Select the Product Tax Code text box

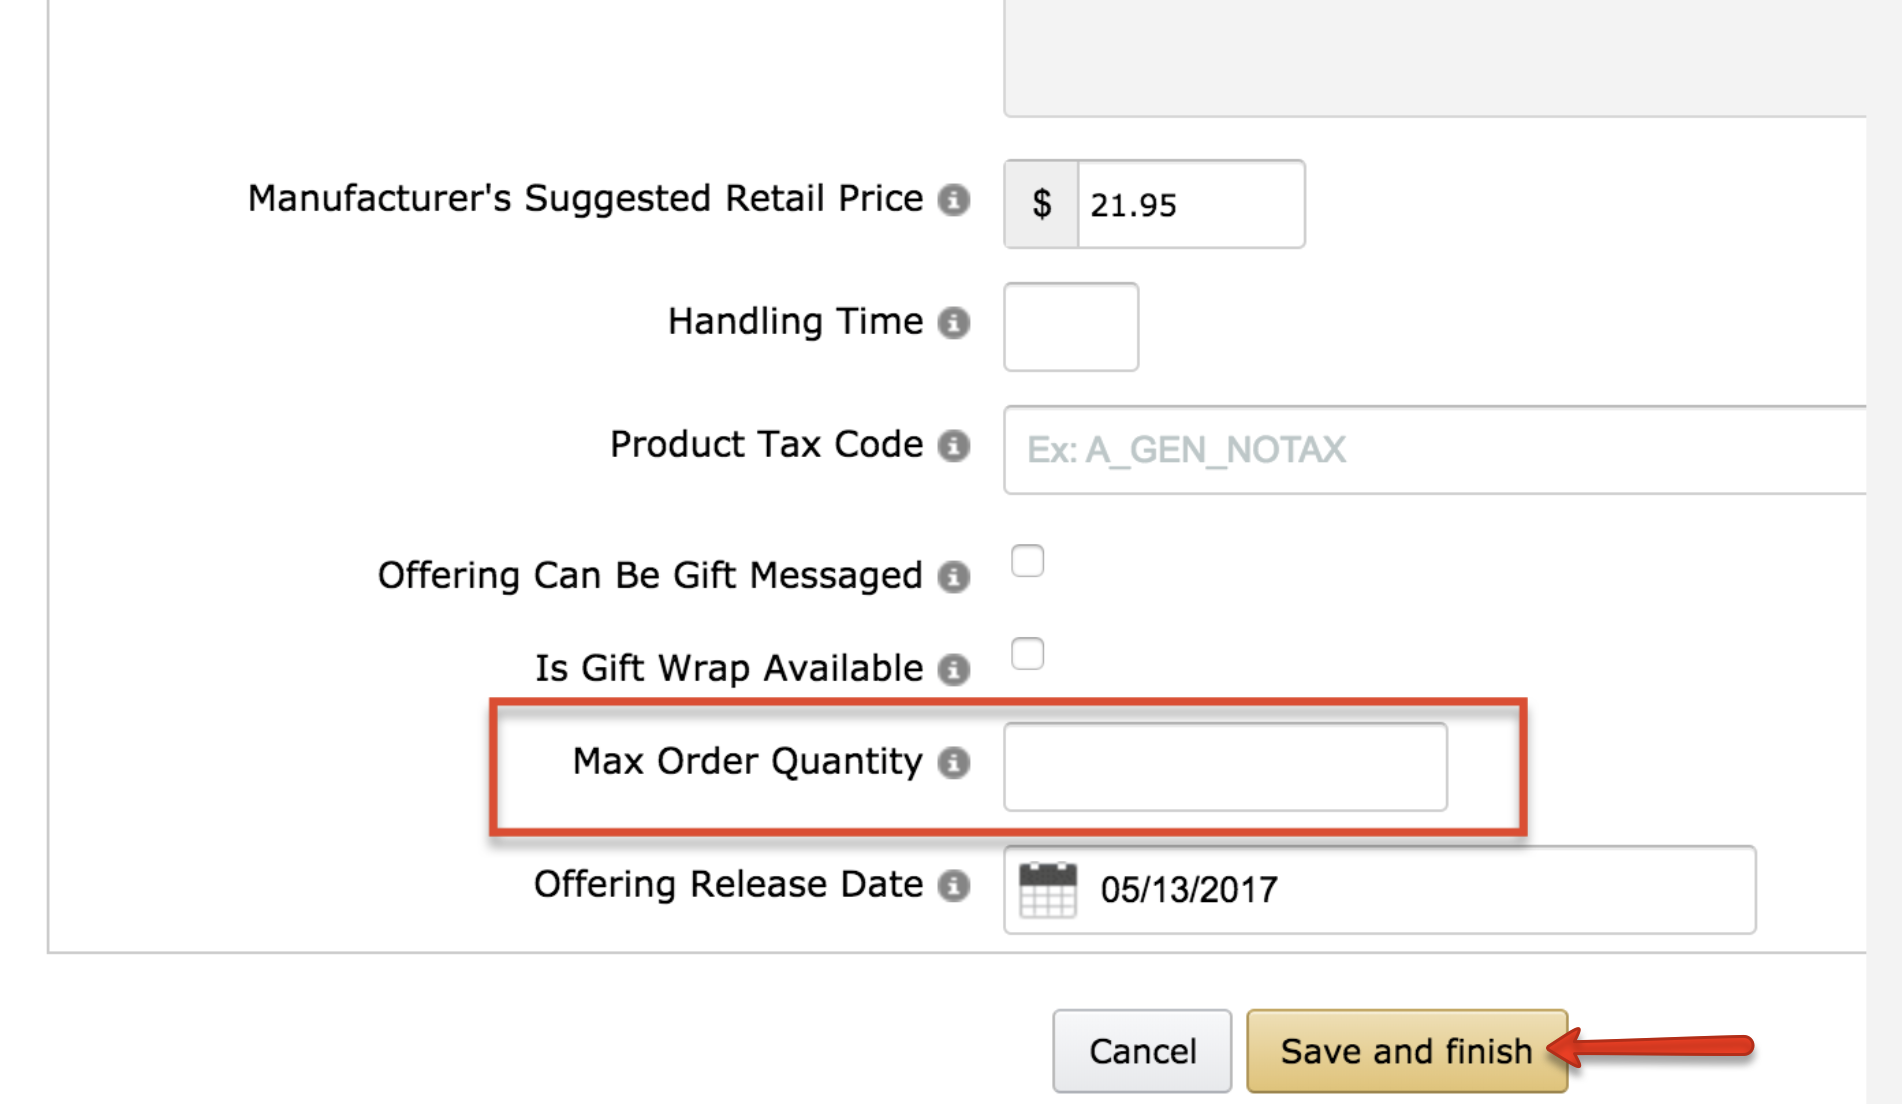(1435, 450)
